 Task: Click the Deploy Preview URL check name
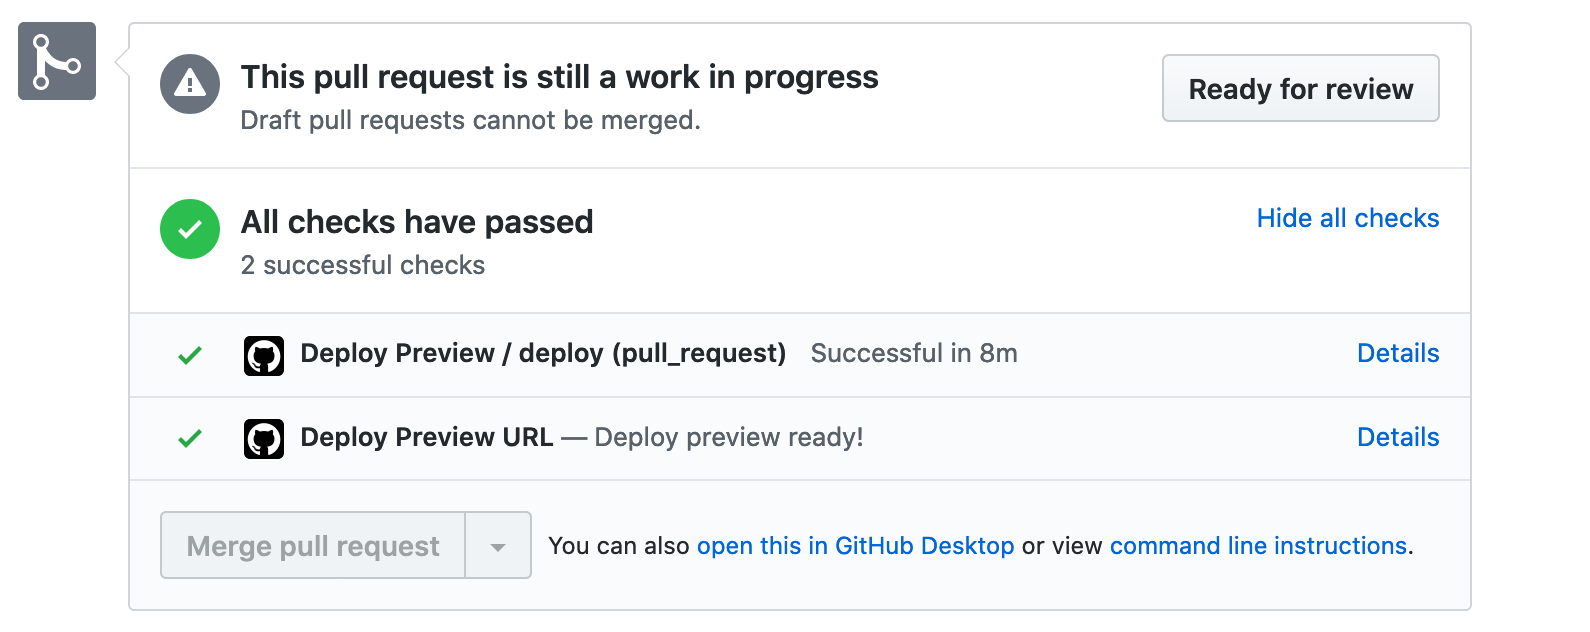click(x=426, y=437)
